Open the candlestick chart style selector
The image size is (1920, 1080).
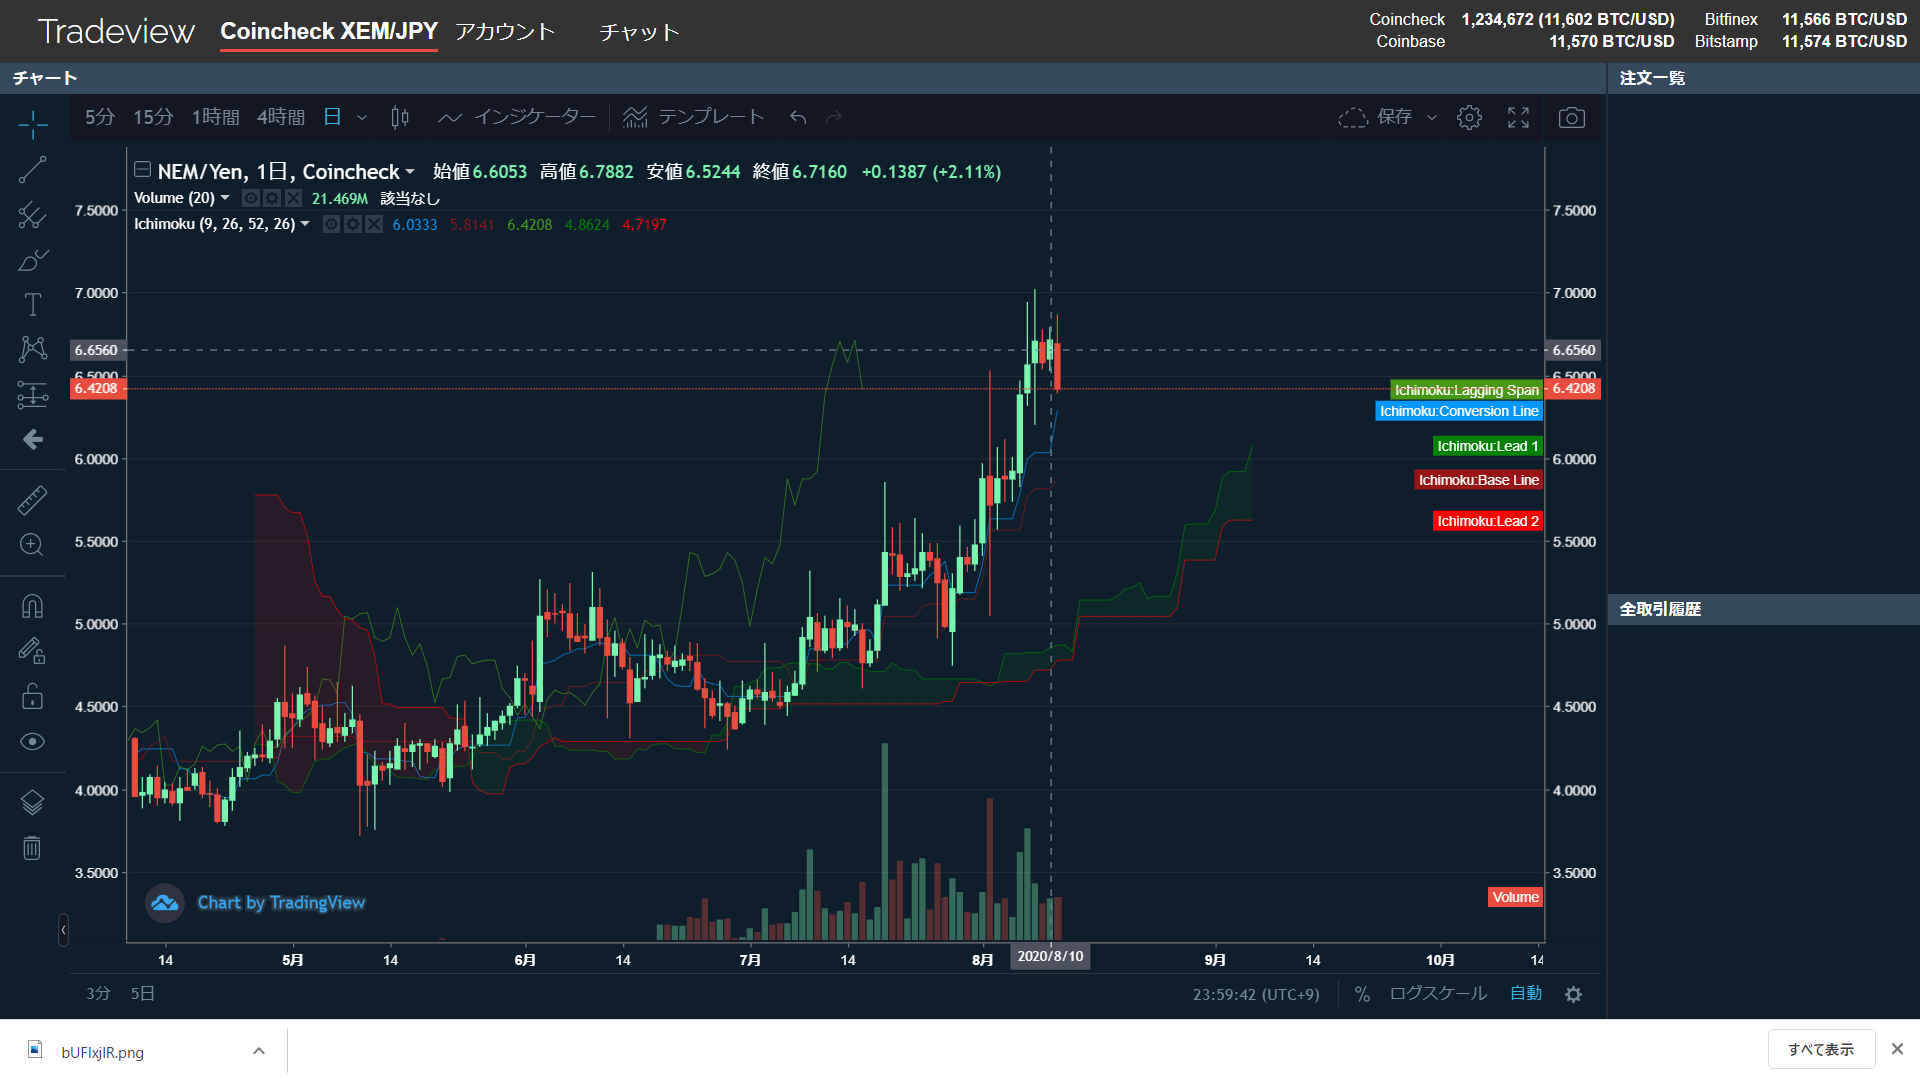point(400,117)
